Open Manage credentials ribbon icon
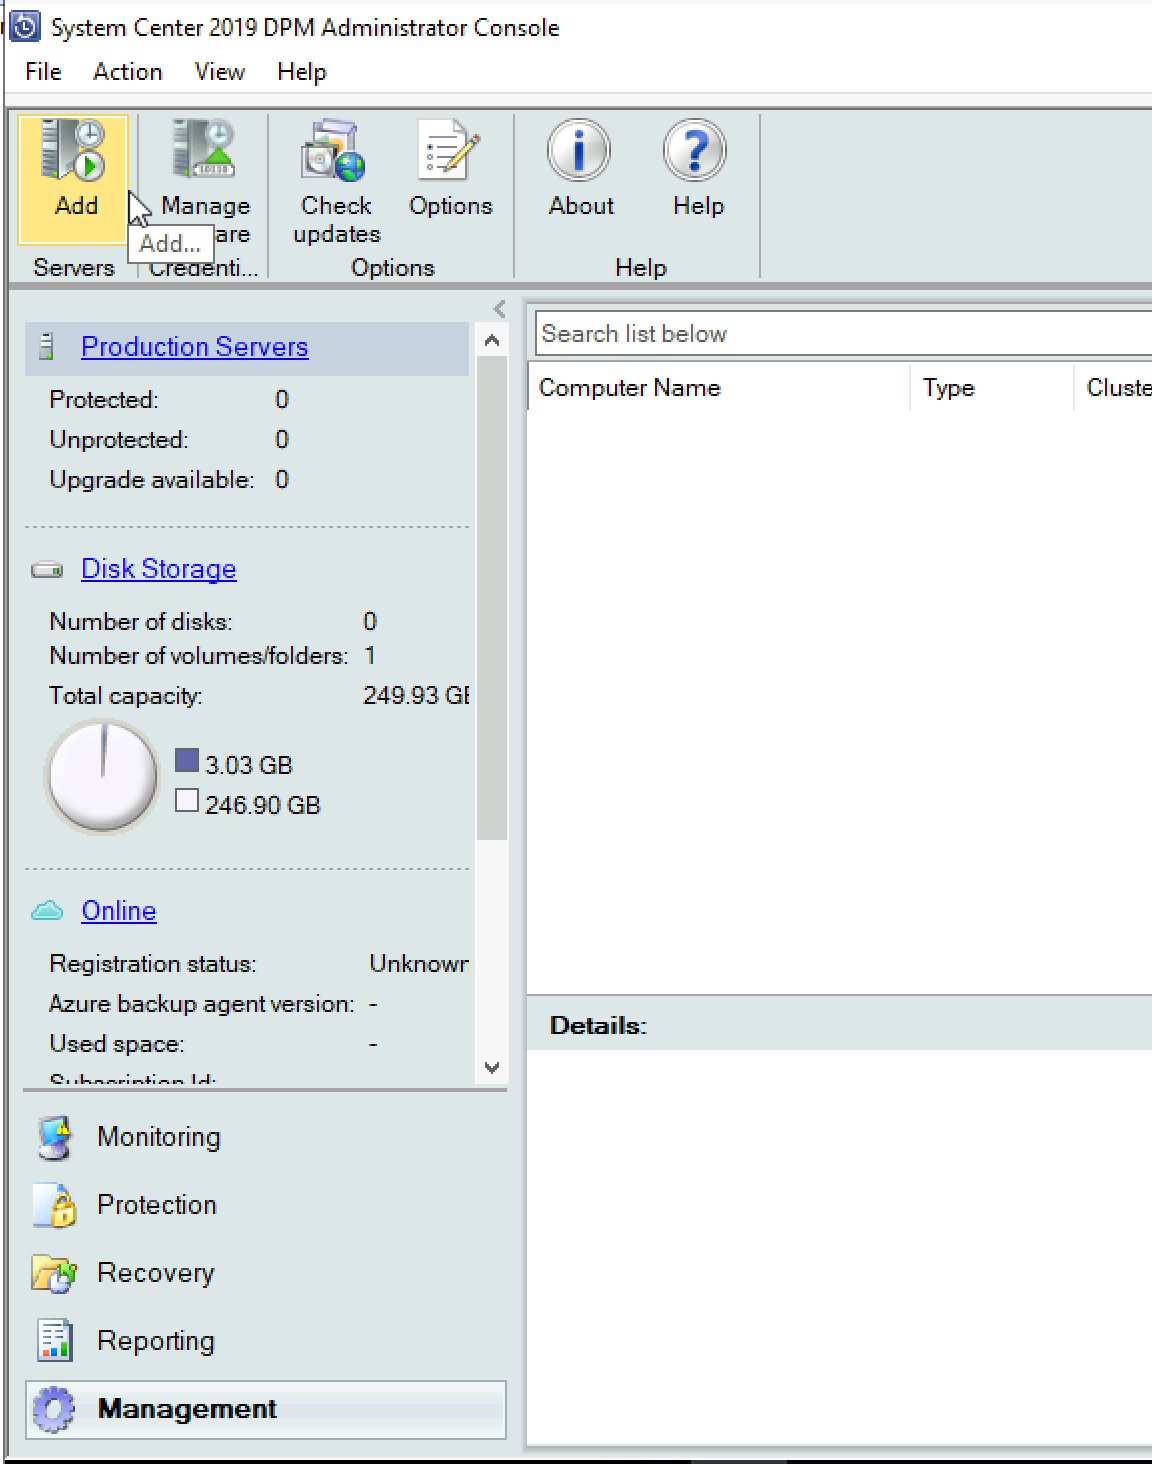1152x1464 pixels. point(204,149)
